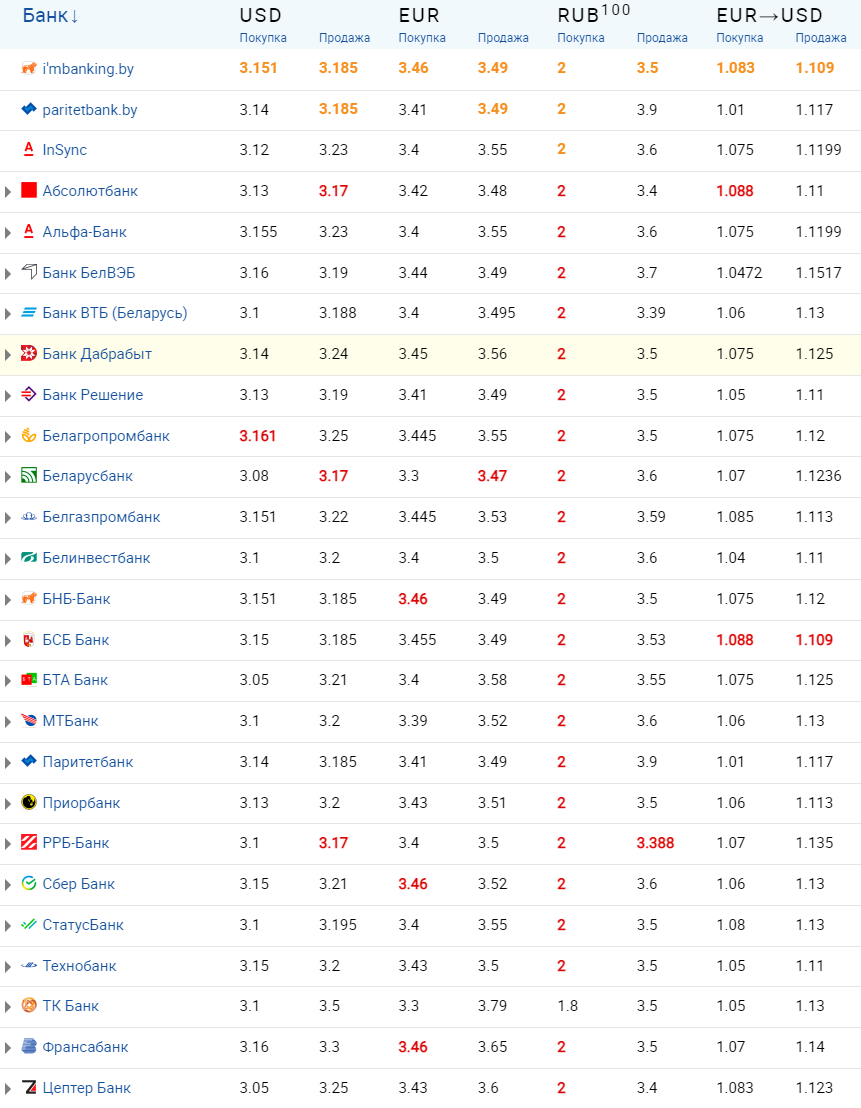Screen dimensions: 861x1108
Task: Click the Цептер Банк Z logo icon
Action: pyautogui.click(x=29, y=1088)
